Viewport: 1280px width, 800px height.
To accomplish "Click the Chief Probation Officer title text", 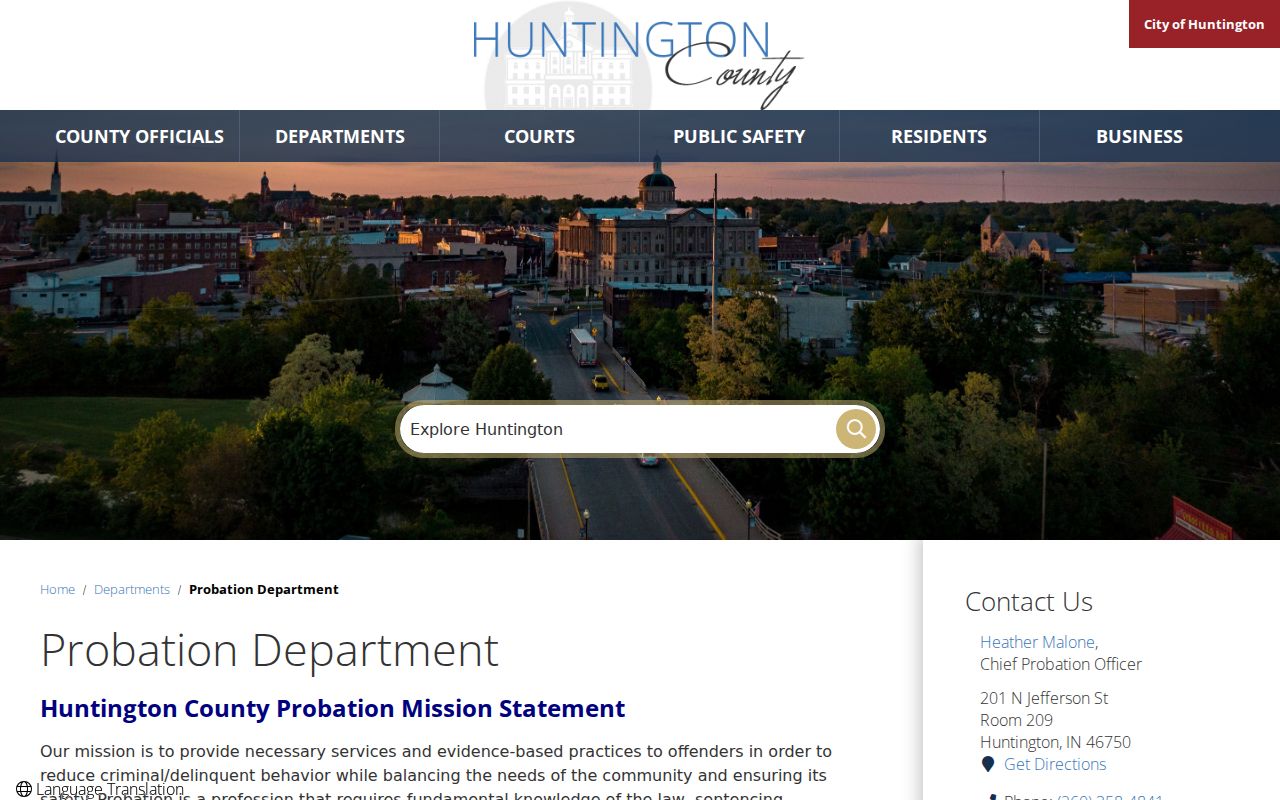I will click(1061, 664).
